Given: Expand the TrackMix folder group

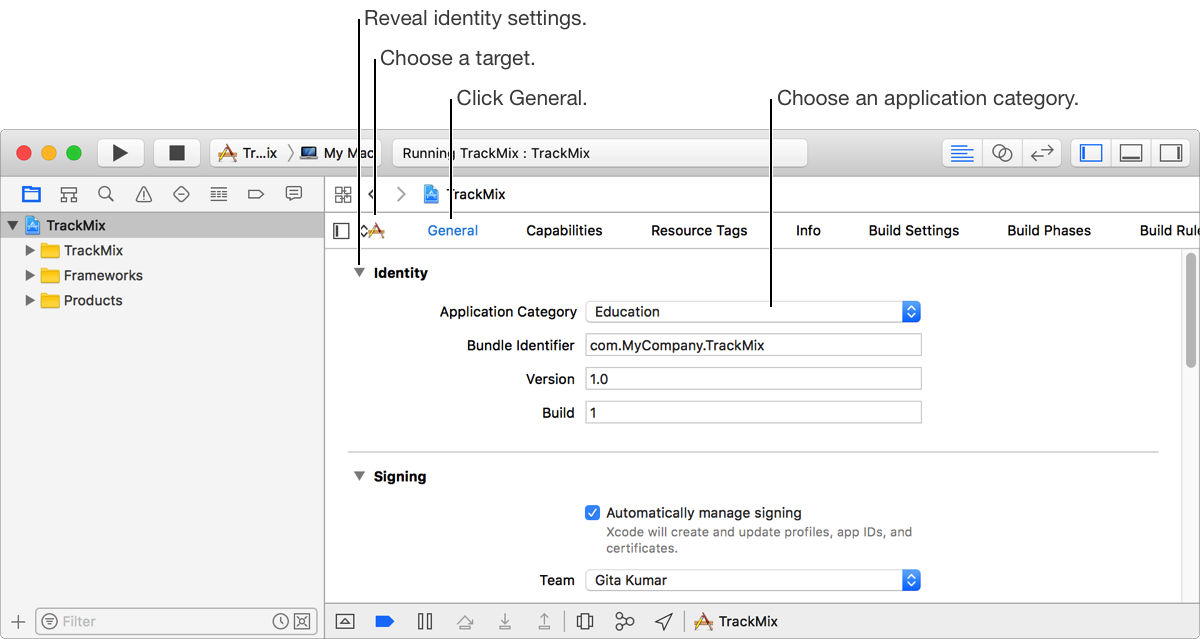Looking at the screenshot, I should click(30, 251).
